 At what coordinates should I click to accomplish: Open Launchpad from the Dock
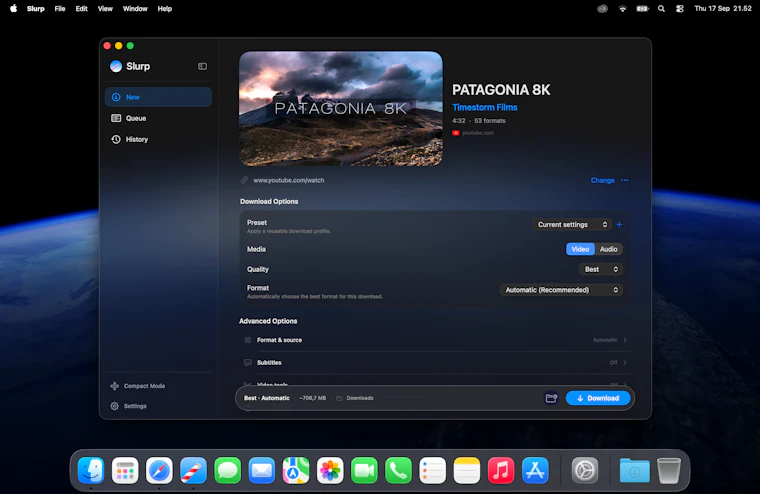pyautogui.click(x=125, y=470)
